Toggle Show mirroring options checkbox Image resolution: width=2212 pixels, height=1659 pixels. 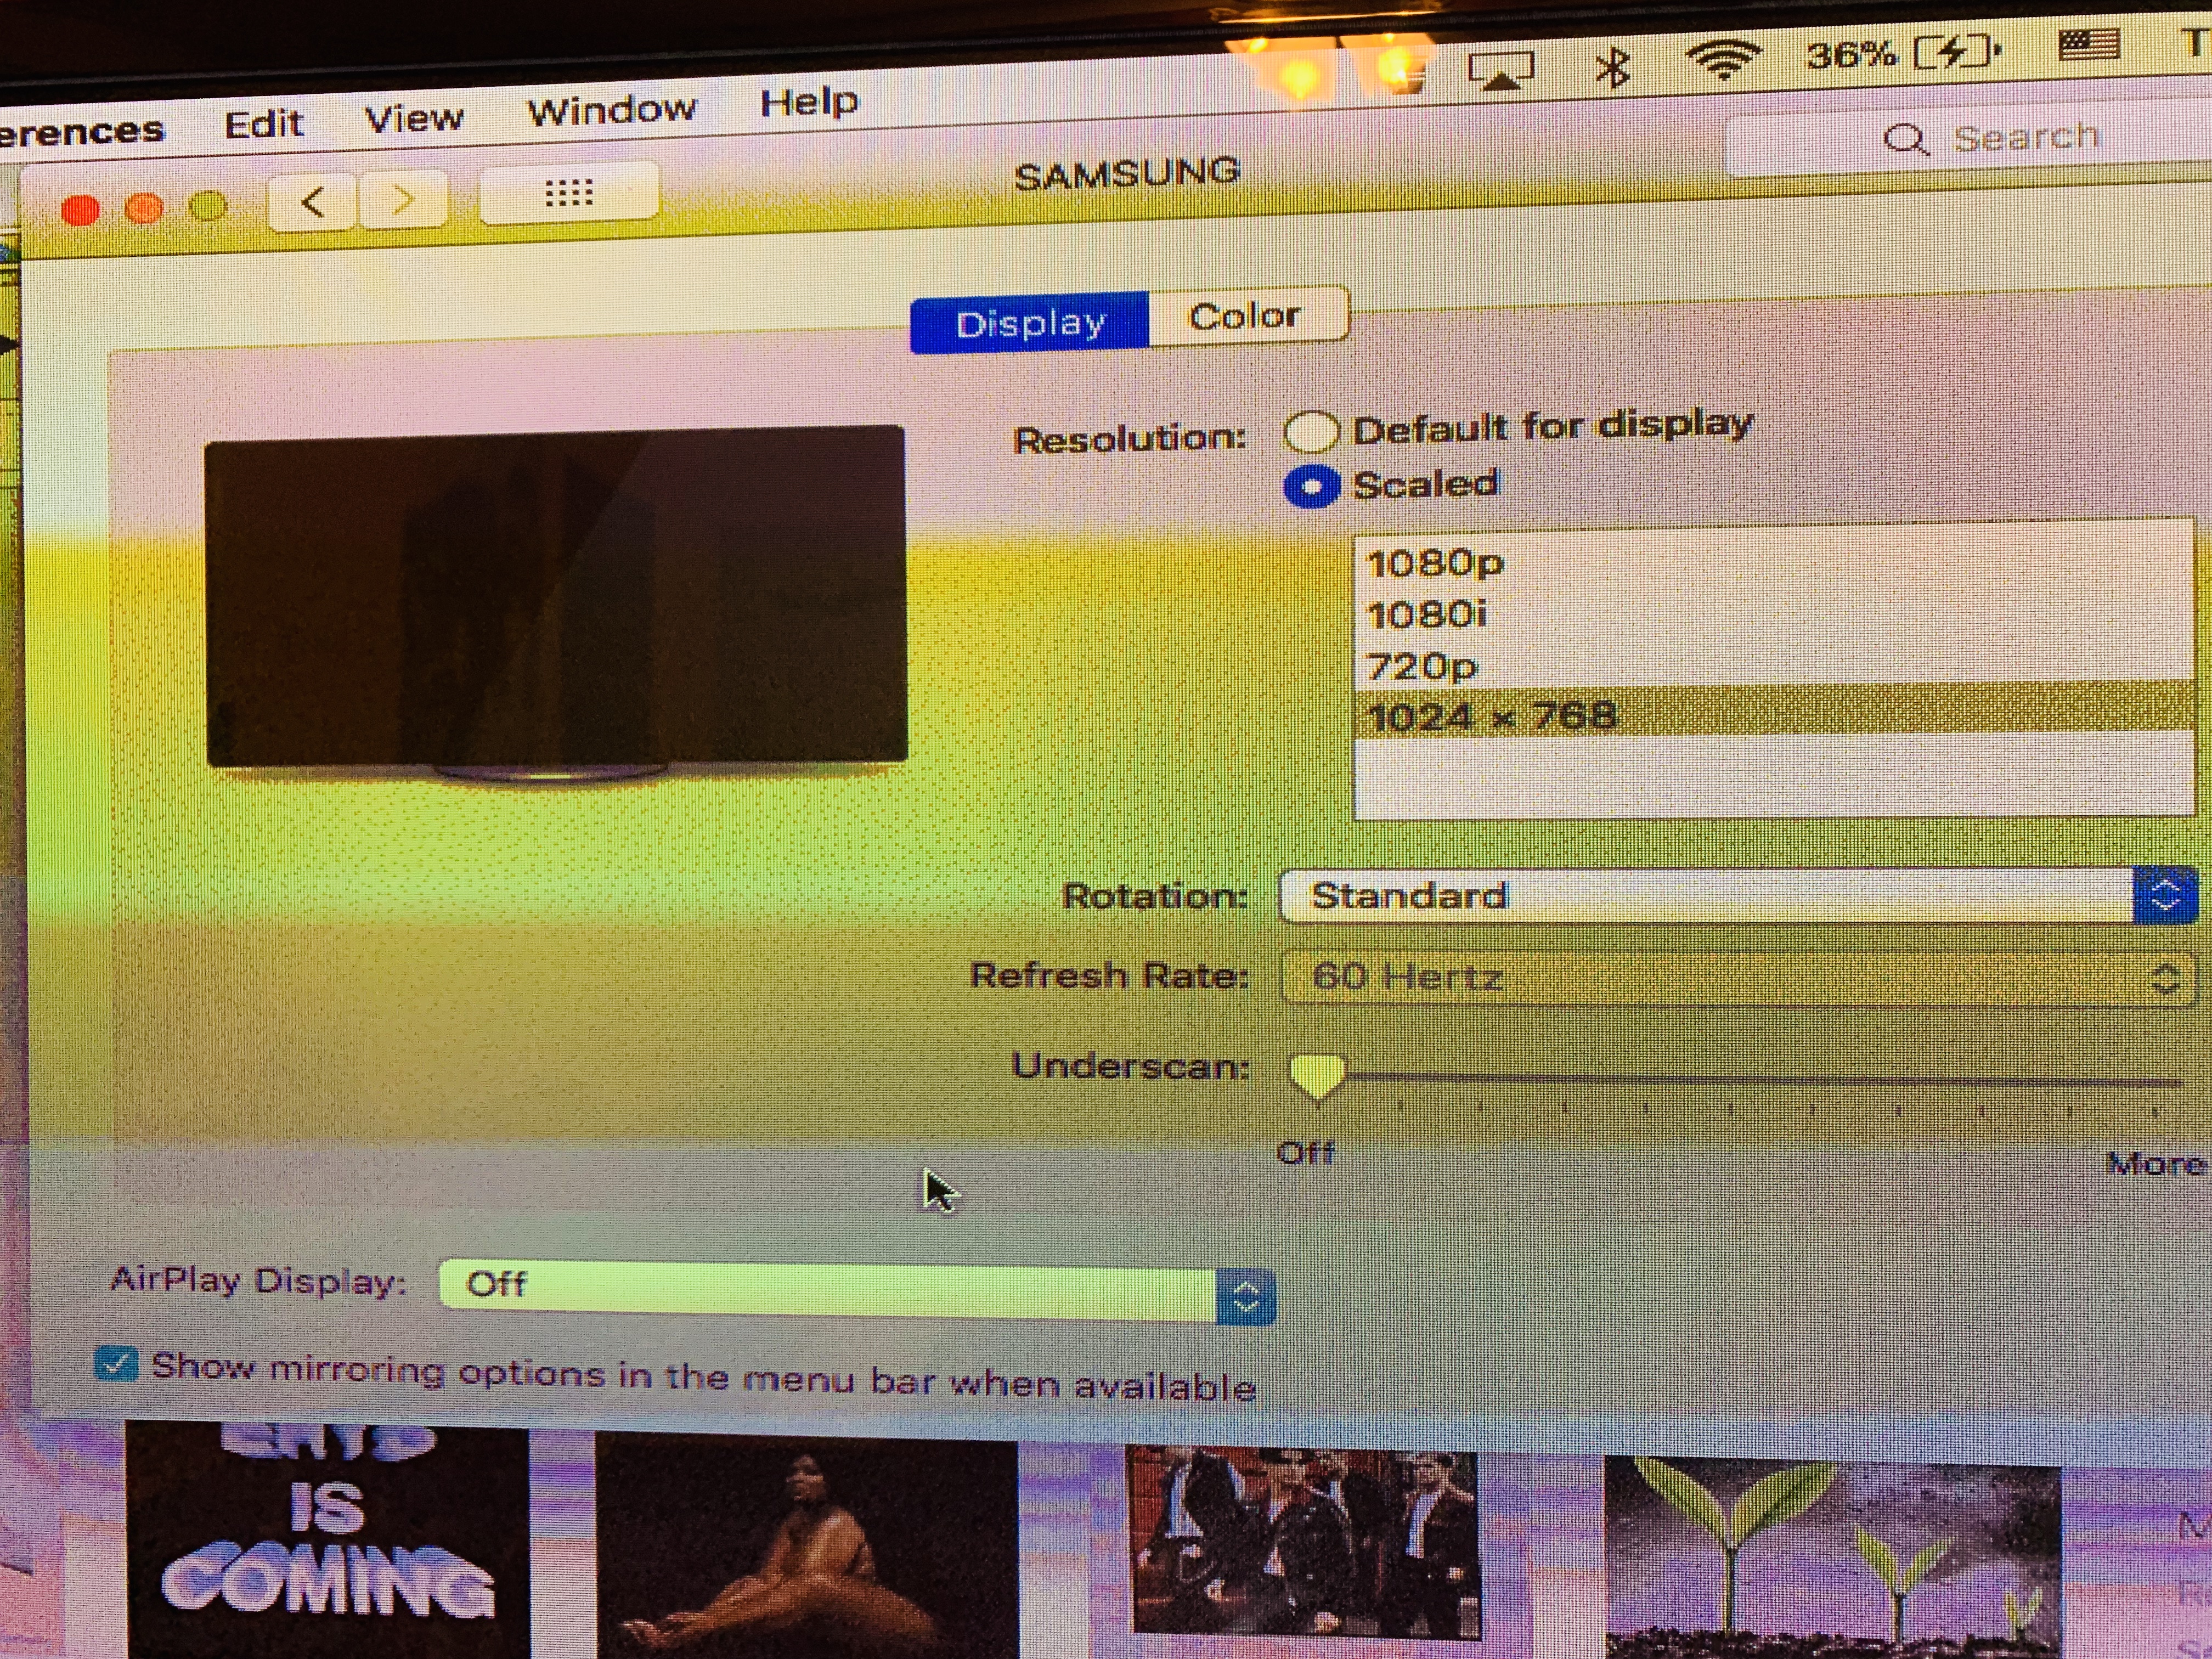point(116,1363)
